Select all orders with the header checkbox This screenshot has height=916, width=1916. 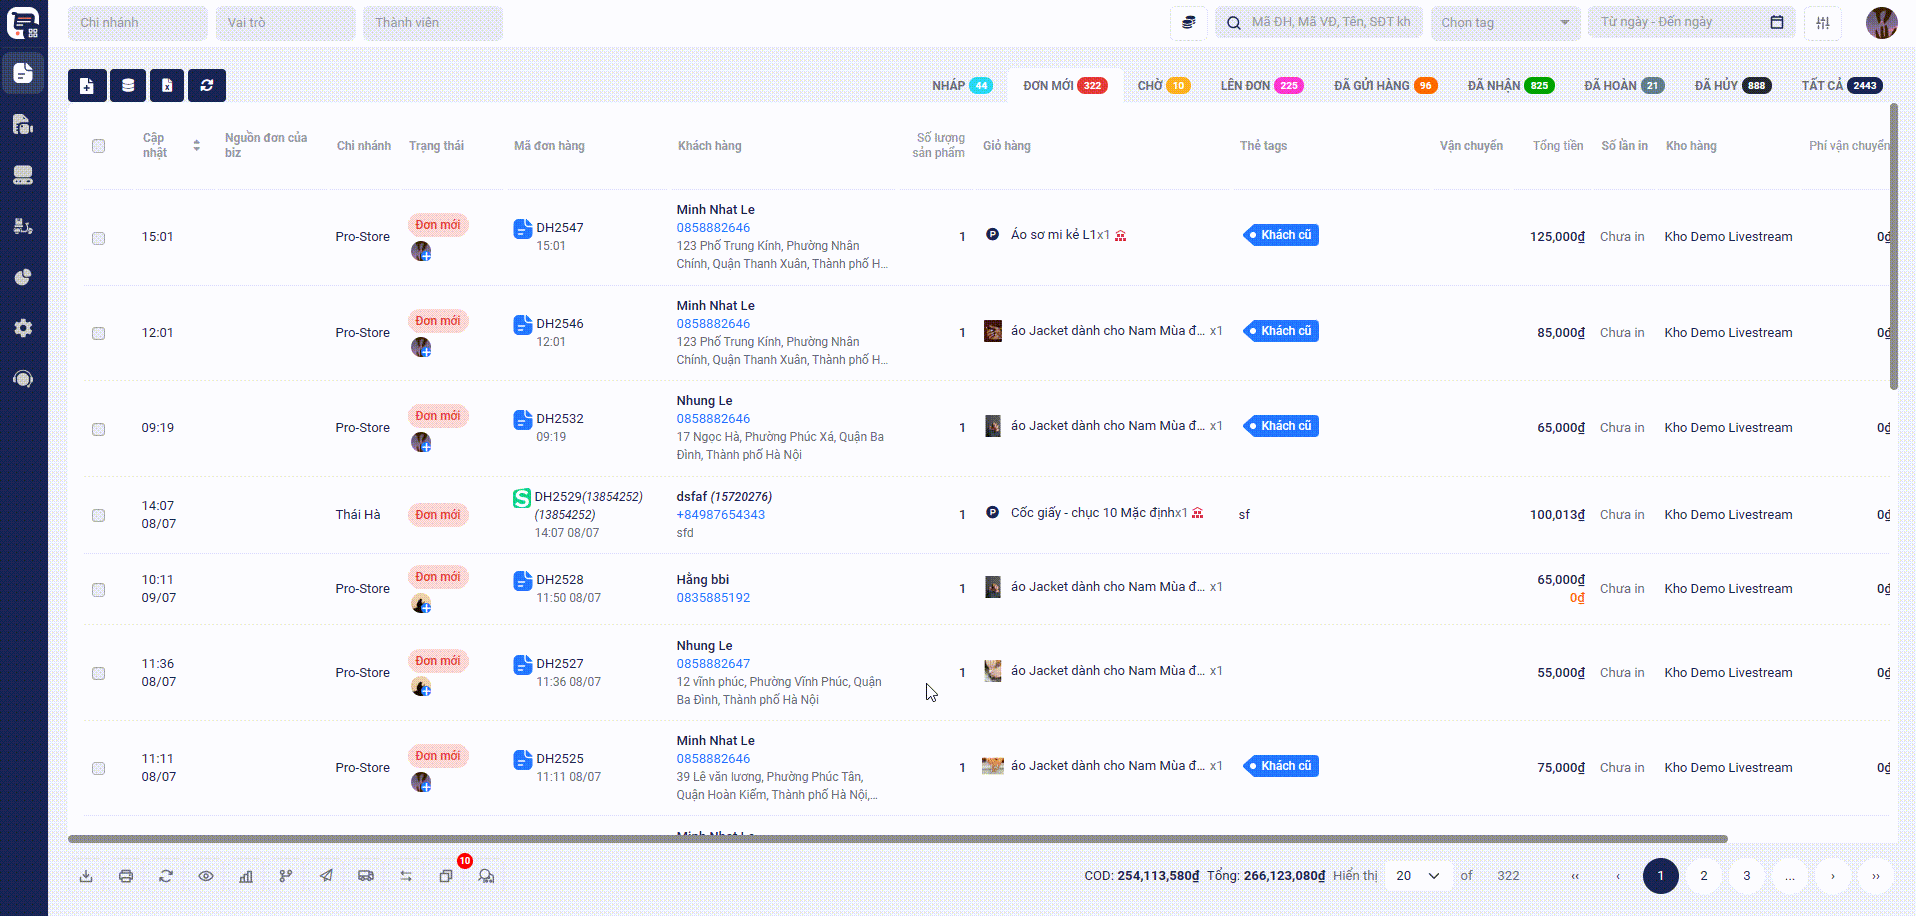[98, 146]
